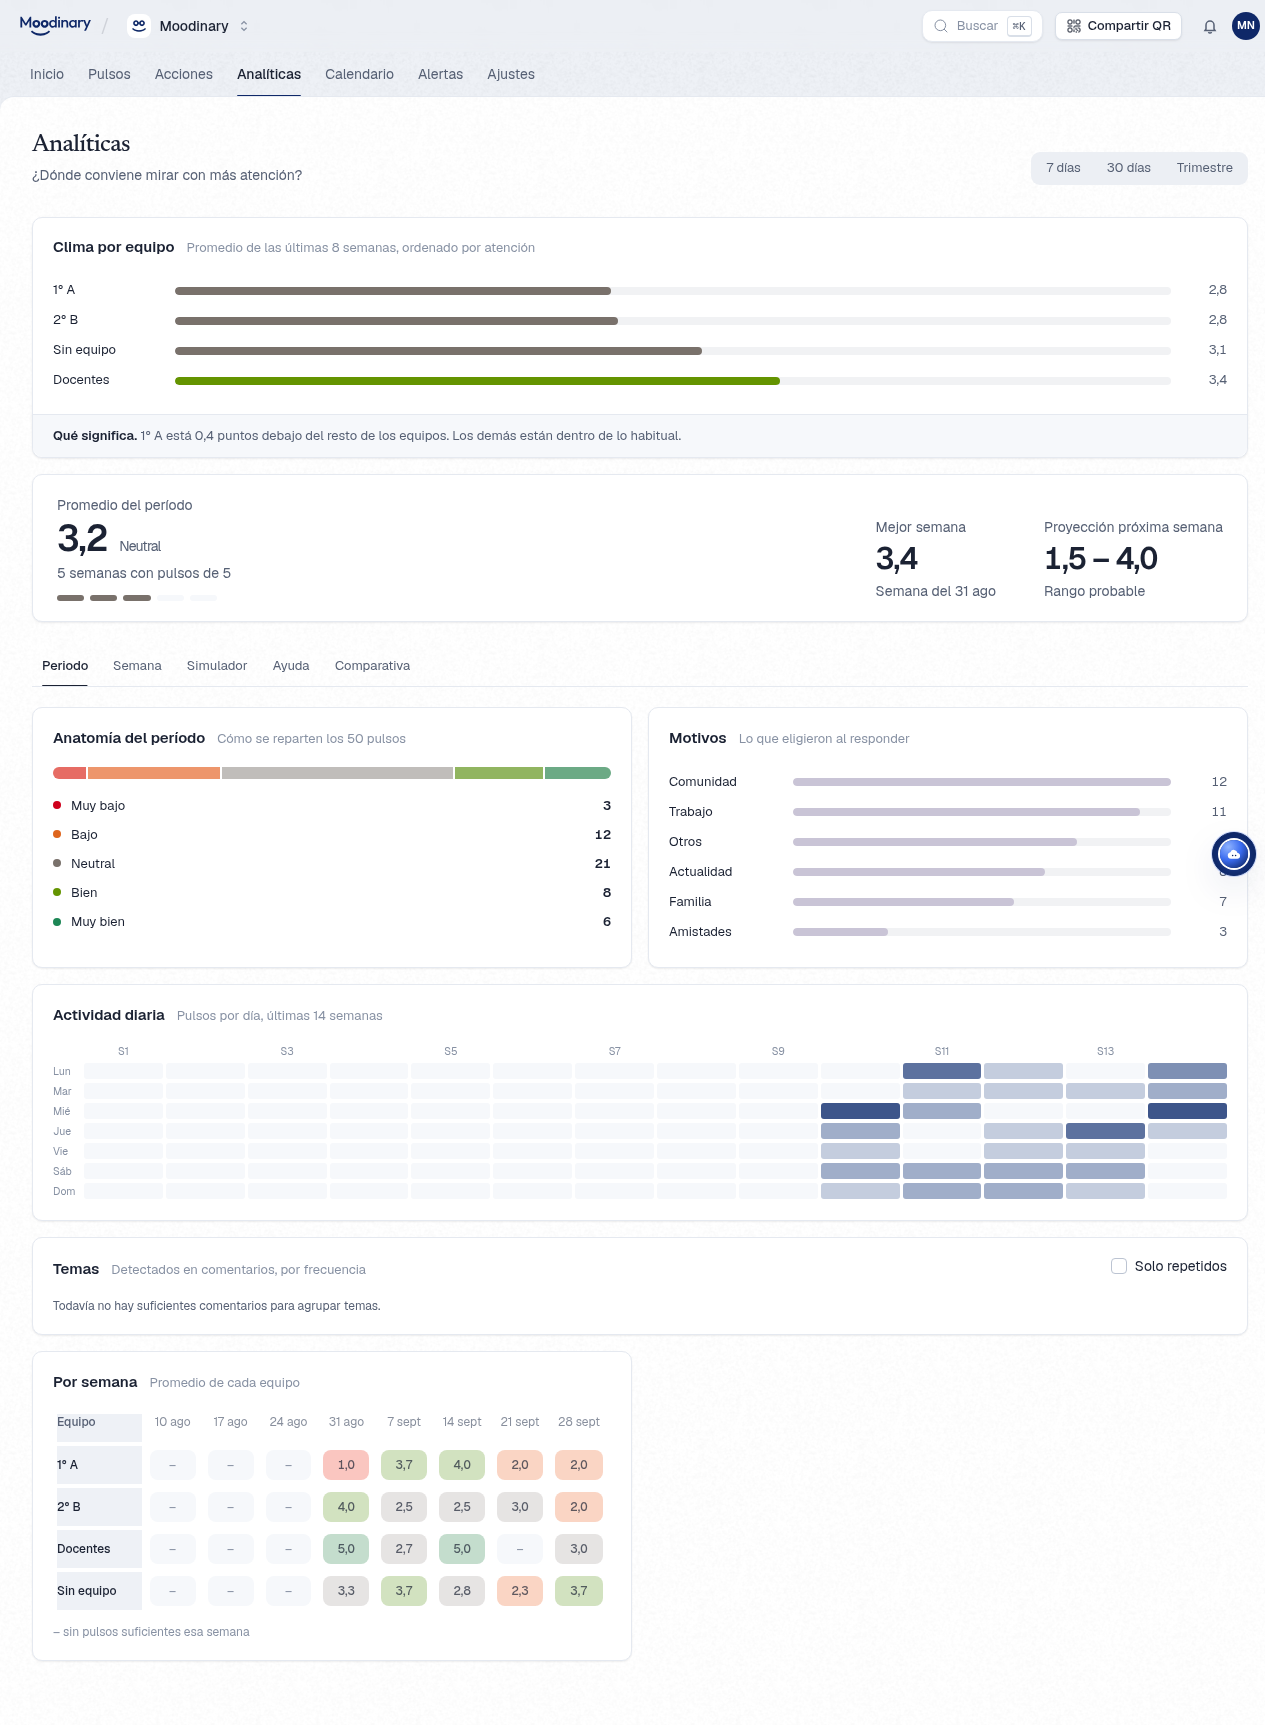Screen dimensions: 1265x1725
Task: Click the Neutral row in the anatomy legend
Action: pyautogui.click(x=332, y=864)
